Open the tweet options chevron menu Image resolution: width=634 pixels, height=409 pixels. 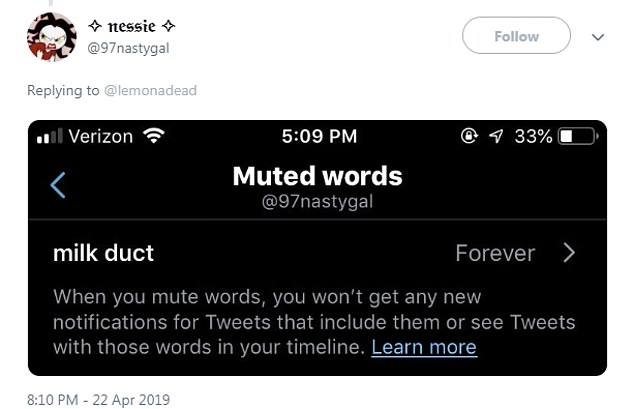point(598,37)
